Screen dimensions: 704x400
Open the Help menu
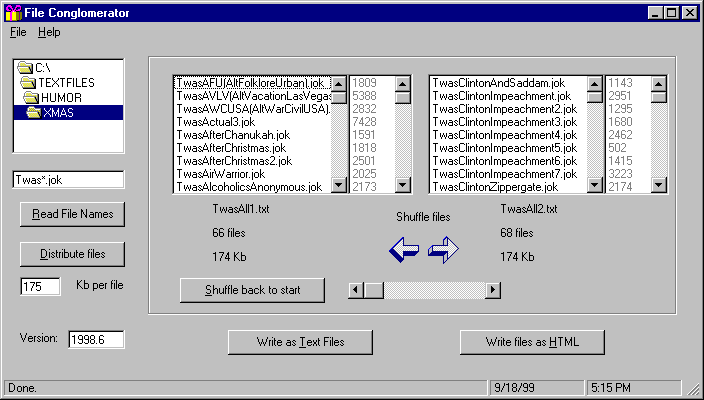click(x=49, y=32)
